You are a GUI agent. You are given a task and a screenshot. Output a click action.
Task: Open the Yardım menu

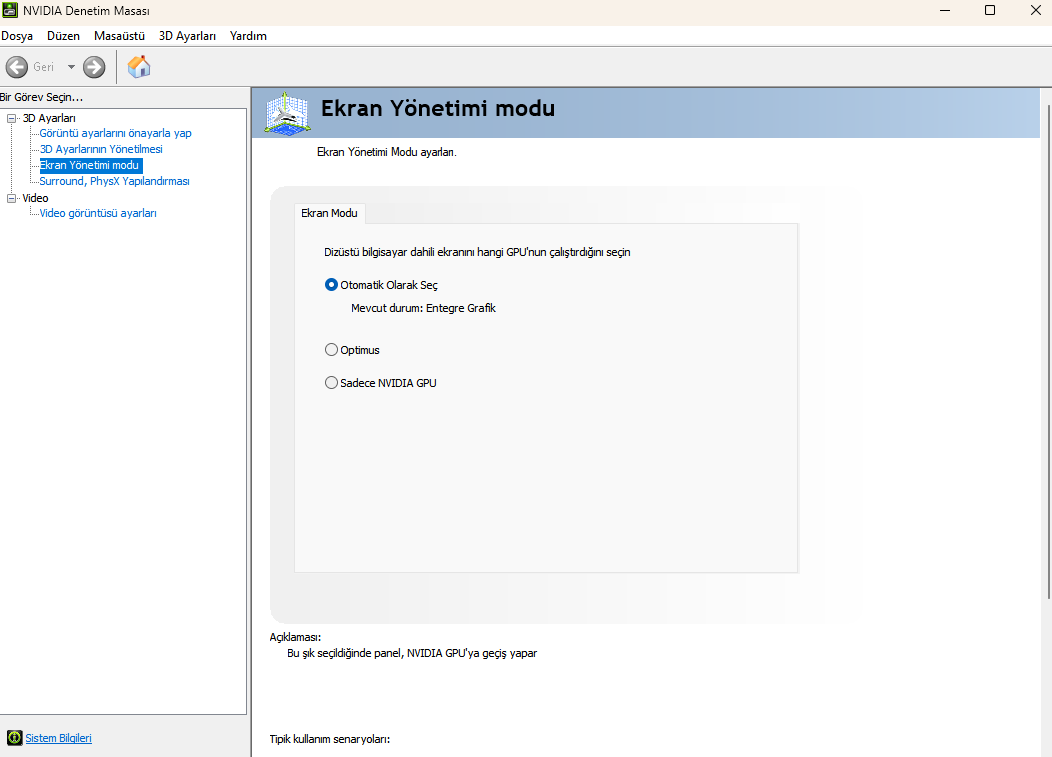pyautogui.click(x=248, y=36)
